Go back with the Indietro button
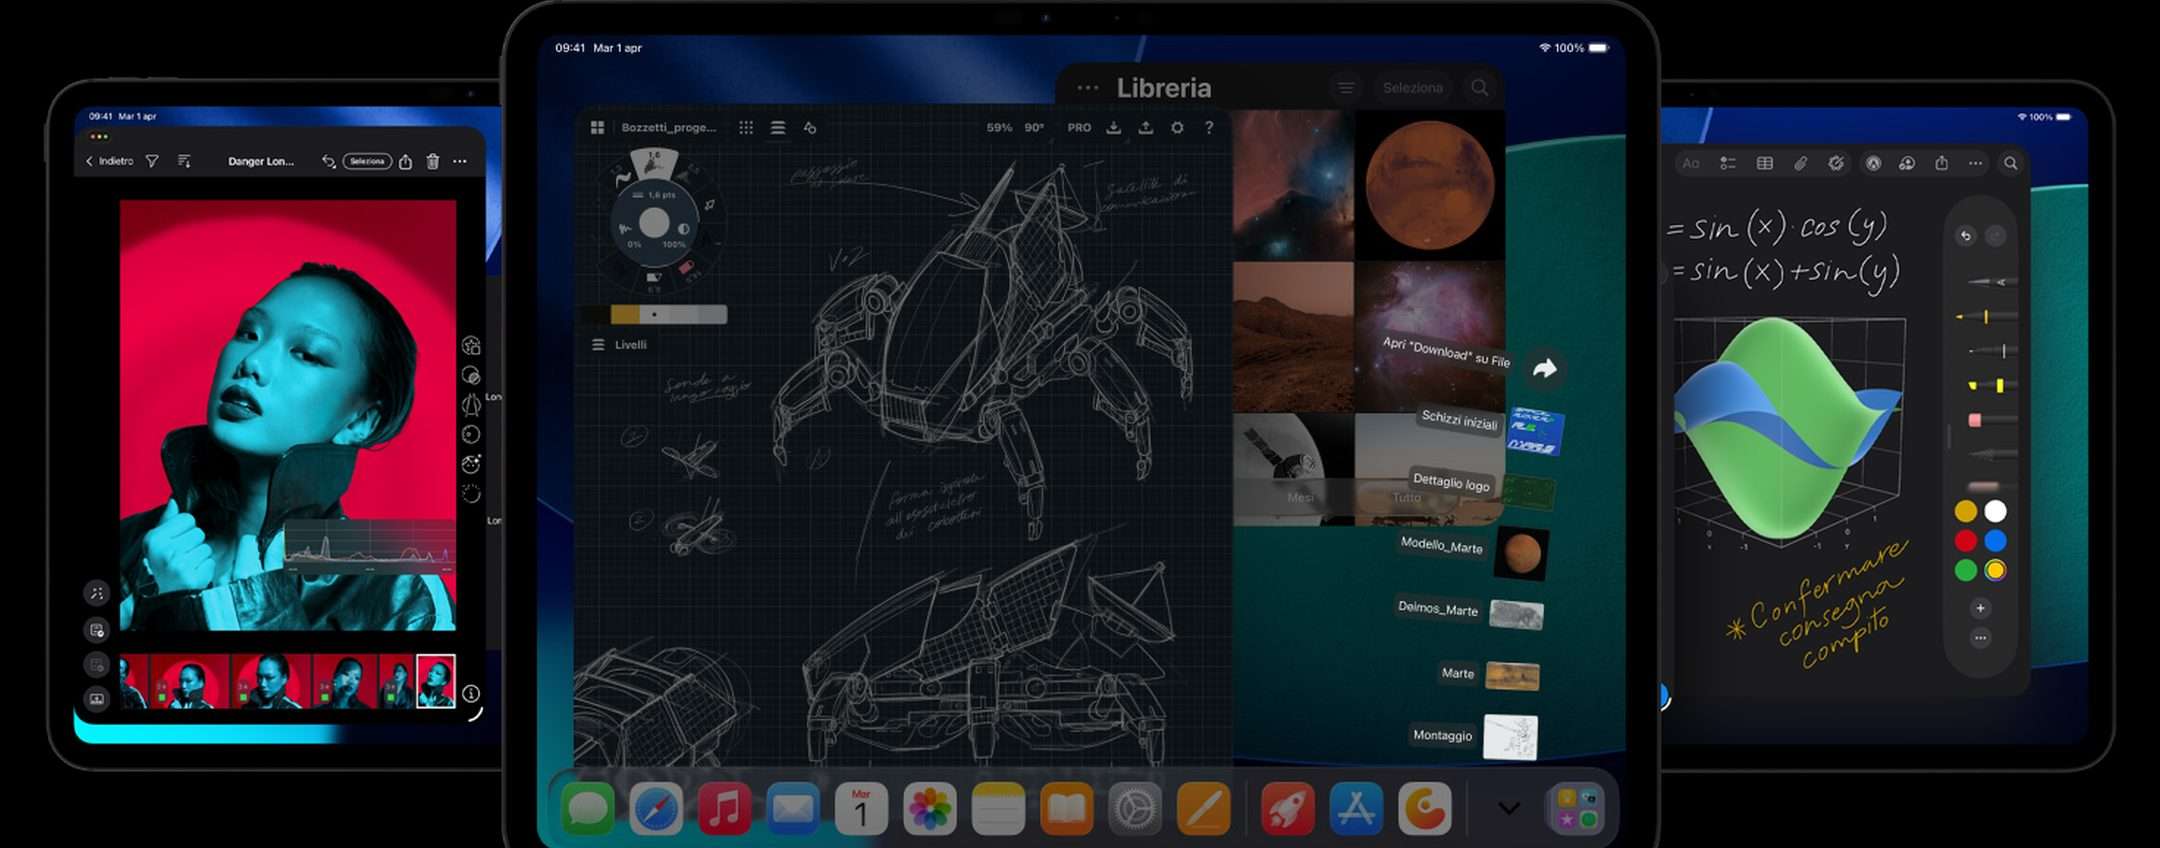 pos(110,161)
